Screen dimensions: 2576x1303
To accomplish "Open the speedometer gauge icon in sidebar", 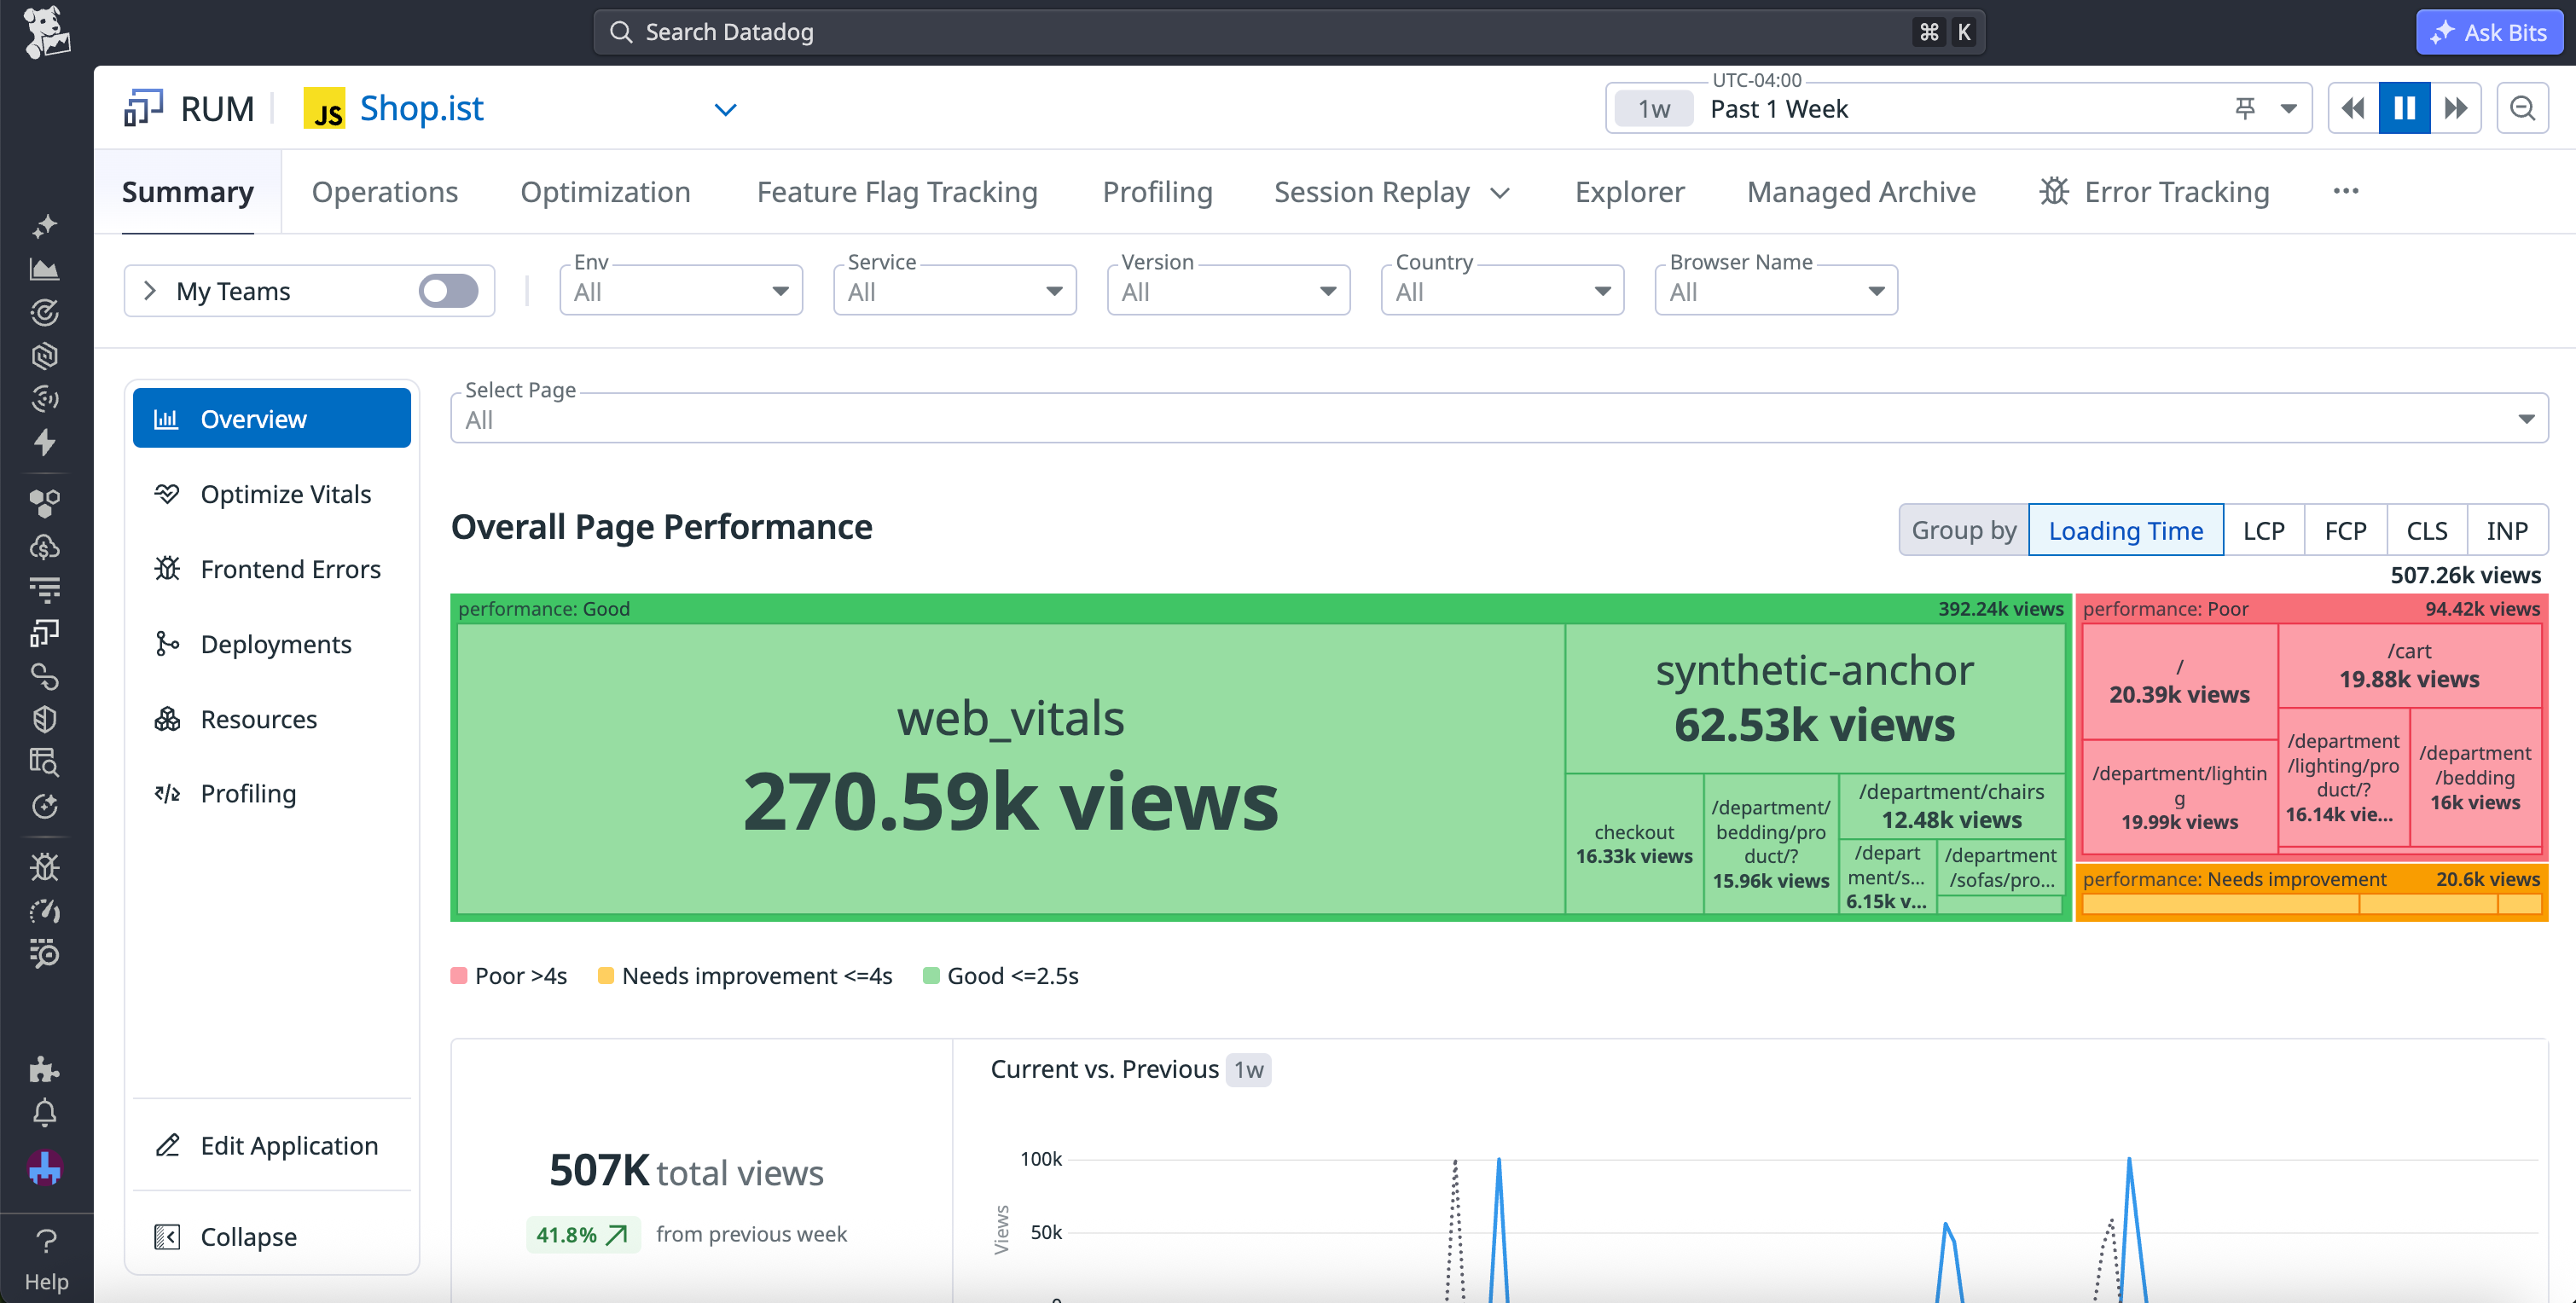I will (44, 911).
